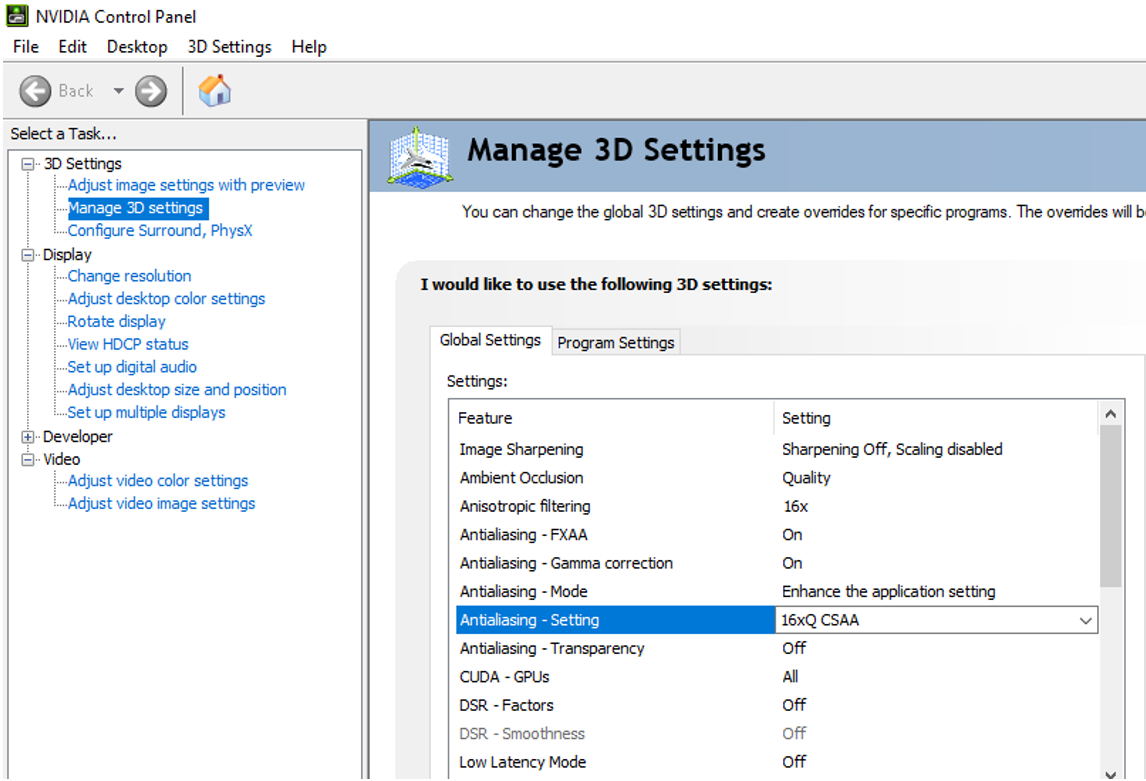
Task: Open Set up digital audio
Action: [132, 367]
